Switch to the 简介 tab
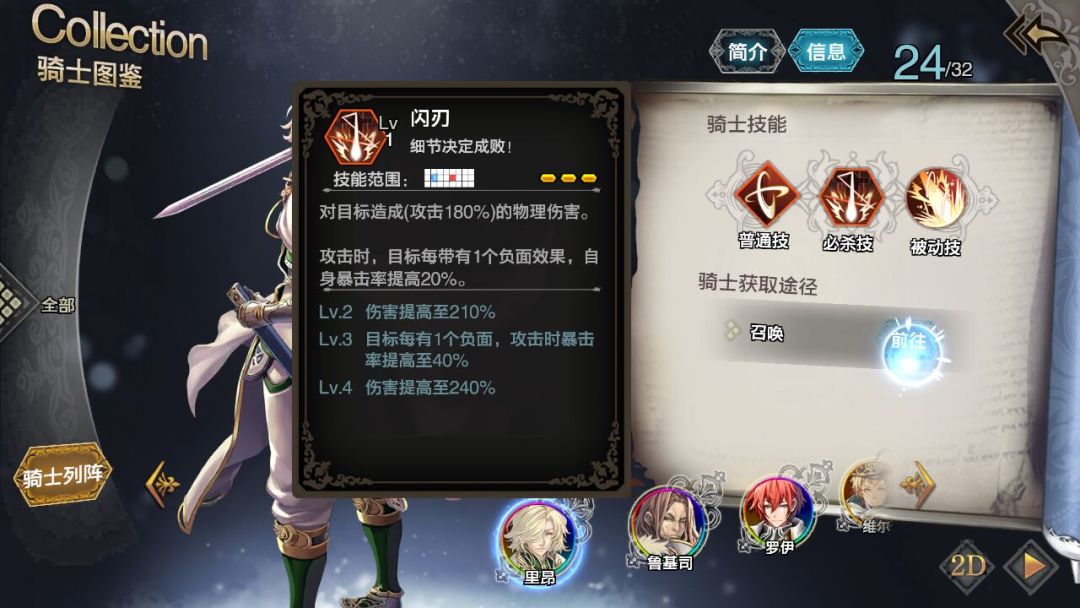Viewport: 1080px width, 608px height. tap(747, 52)
